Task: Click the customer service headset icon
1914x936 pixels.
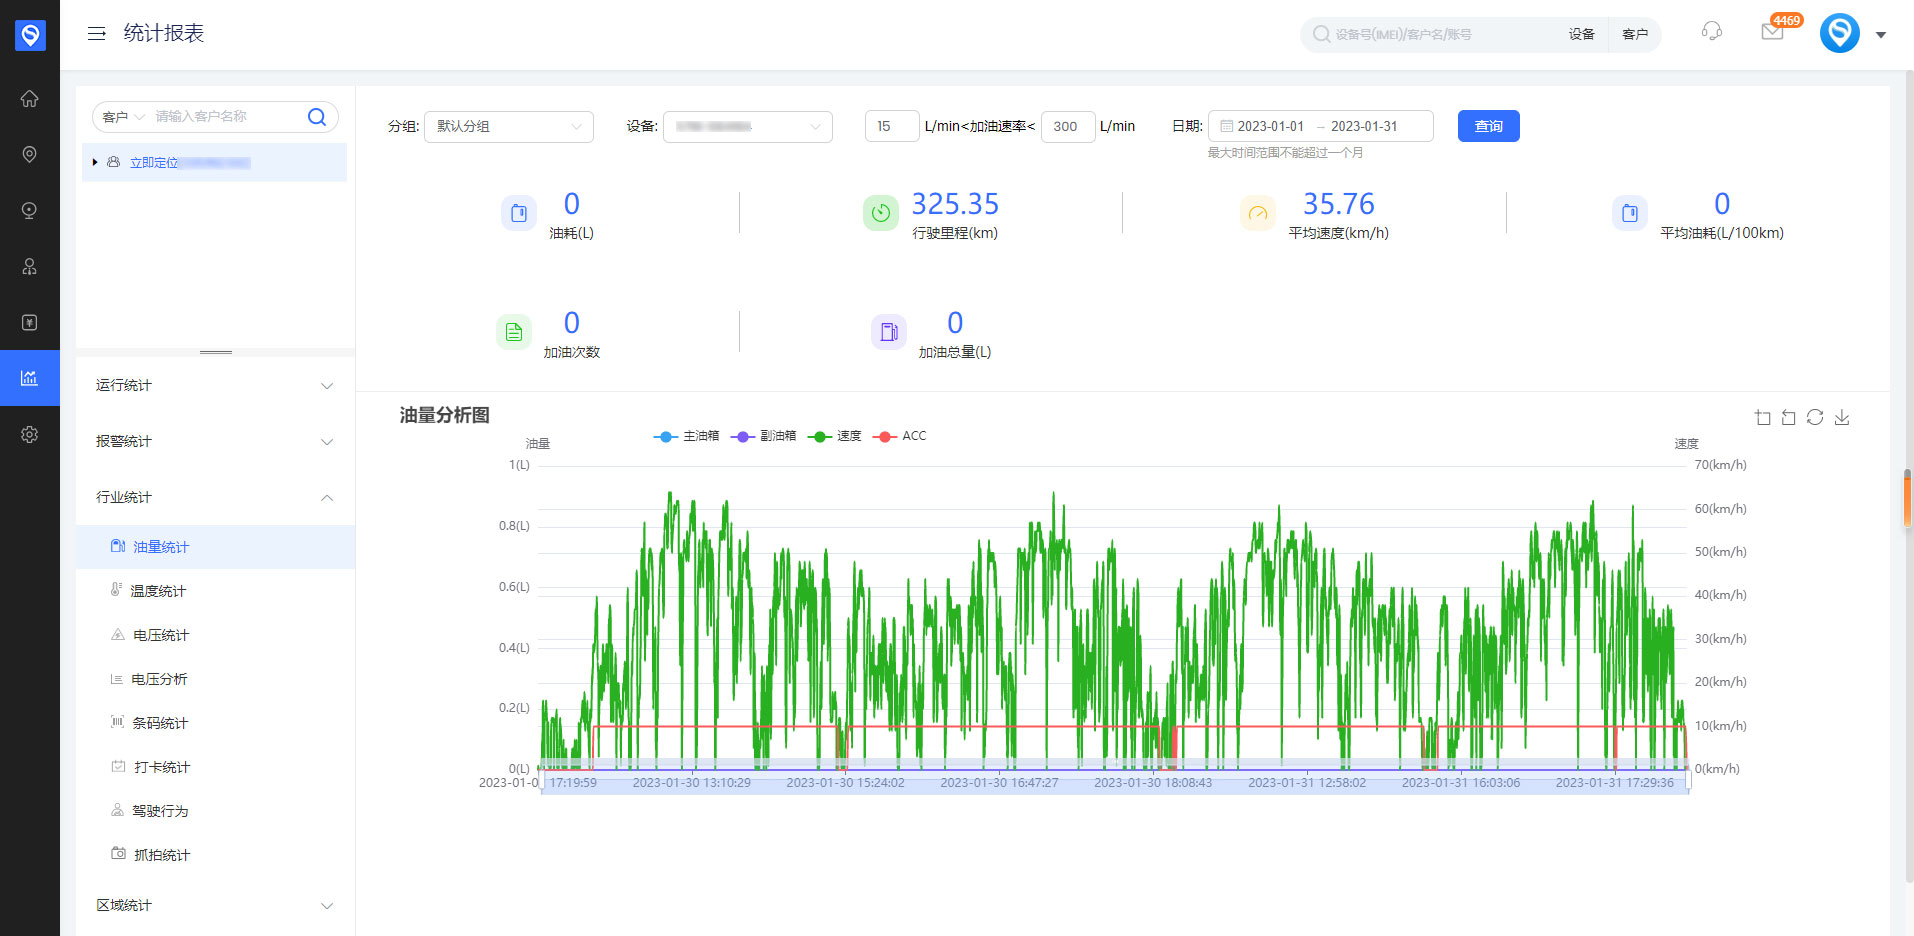Action: pos(1712,32)
